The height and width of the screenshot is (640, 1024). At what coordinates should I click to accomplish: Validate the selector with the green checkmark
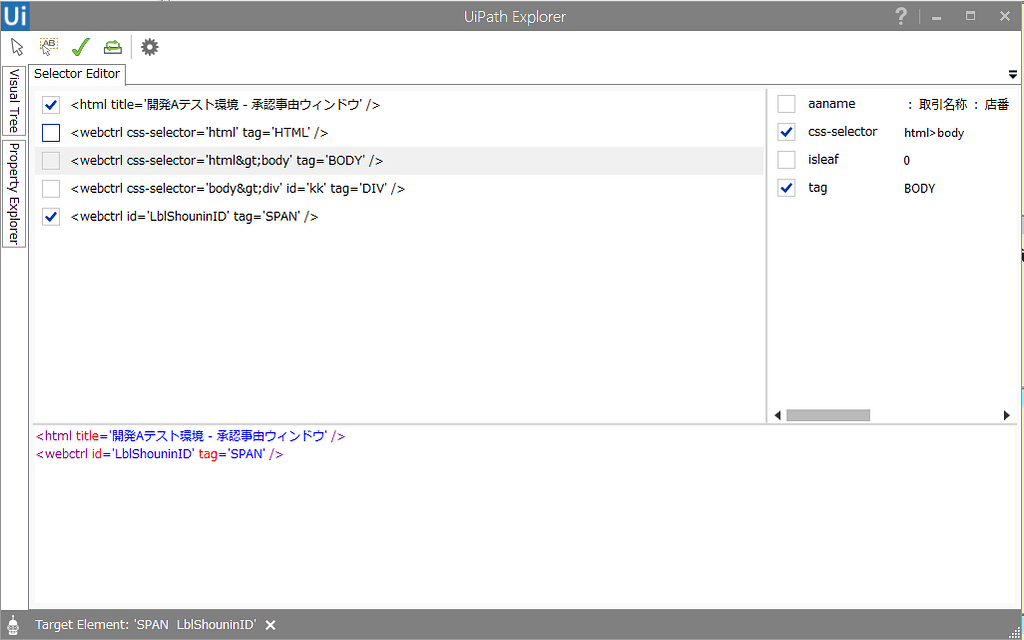[x=80, y=46]
